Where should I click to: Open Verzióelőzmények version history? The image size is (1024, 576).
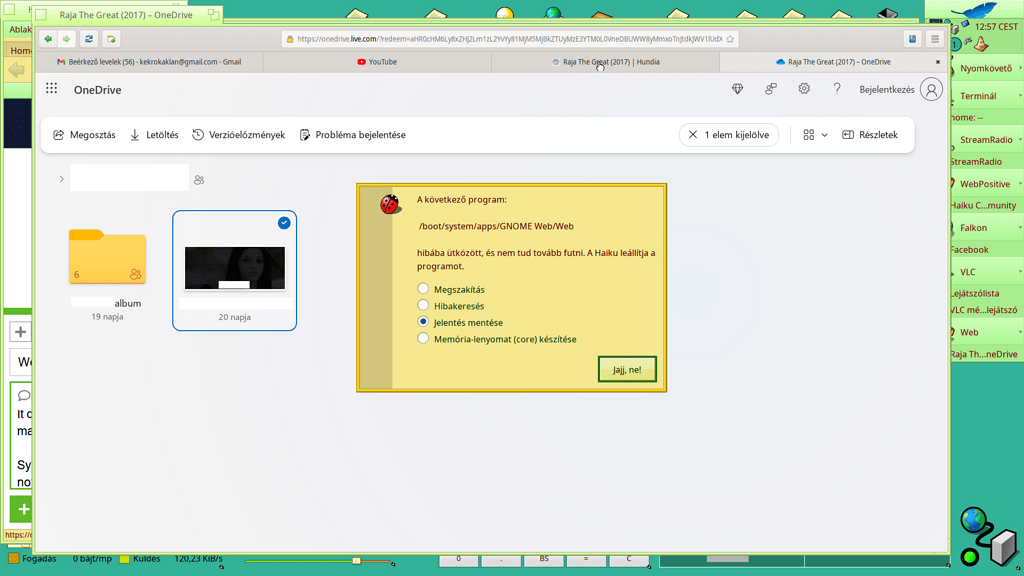click(238, 135)
